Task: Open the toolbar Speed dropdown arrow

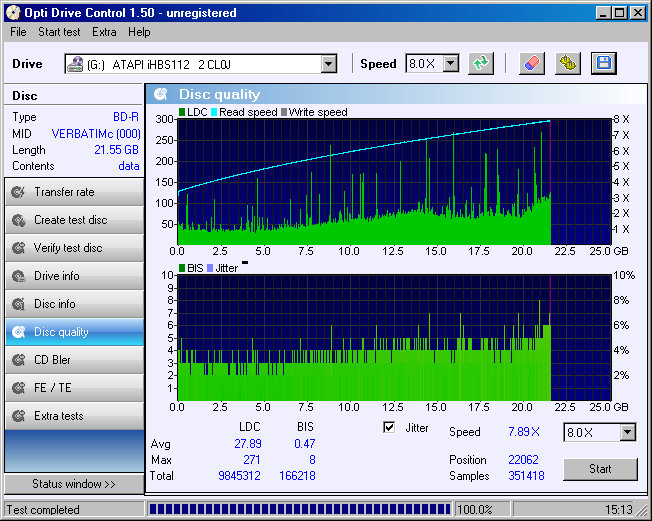Action: [451, 64]
